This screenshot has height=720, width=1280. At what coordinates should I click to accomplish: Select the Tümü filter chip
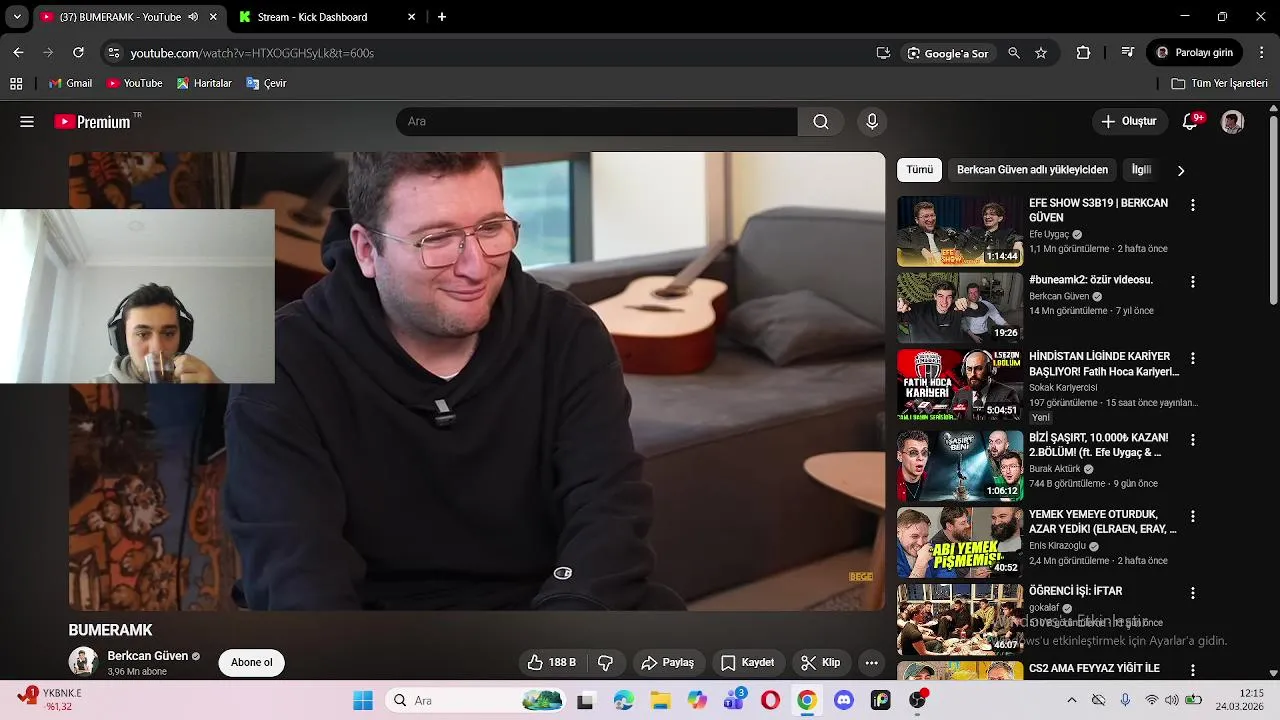920,170
